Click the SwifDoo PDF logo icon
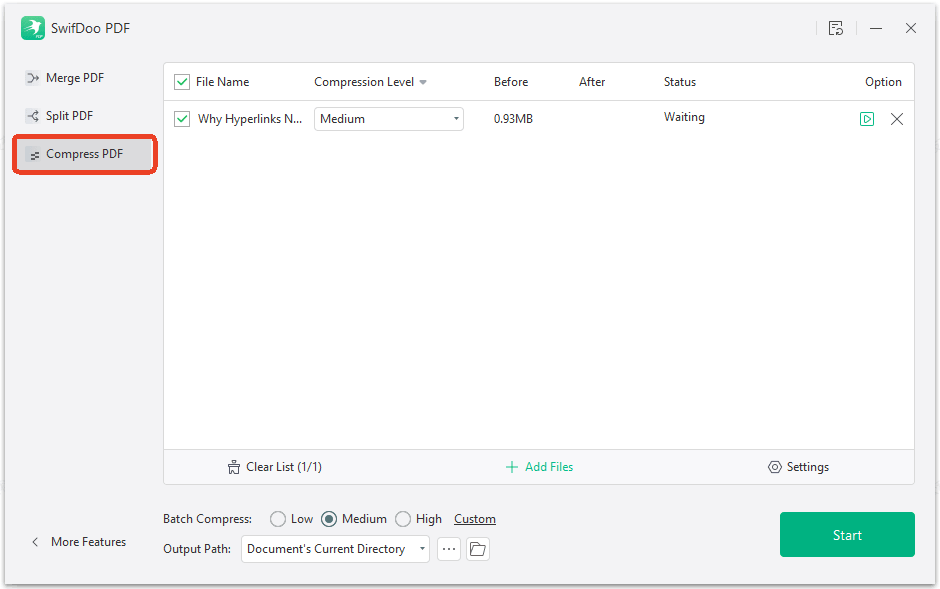This screenshot has width=940, height=589. click(x=32, y=28)
